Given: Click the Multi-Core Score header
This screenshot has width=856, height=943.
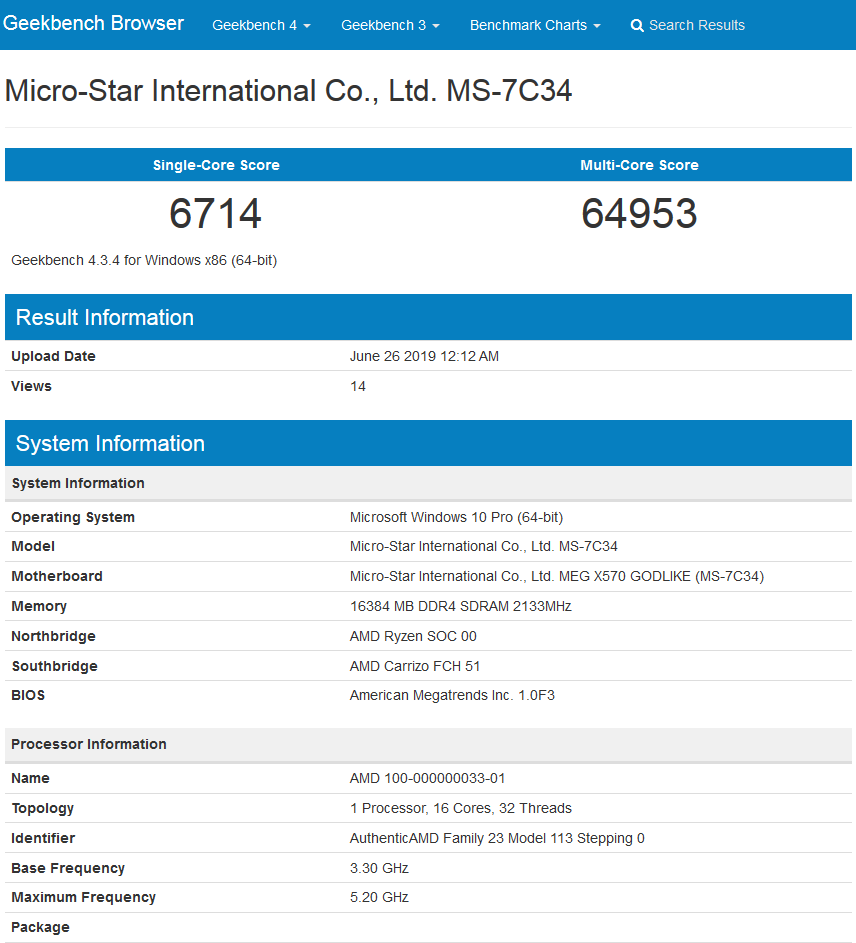Looking at the screenshot, I should pos(639,165).
